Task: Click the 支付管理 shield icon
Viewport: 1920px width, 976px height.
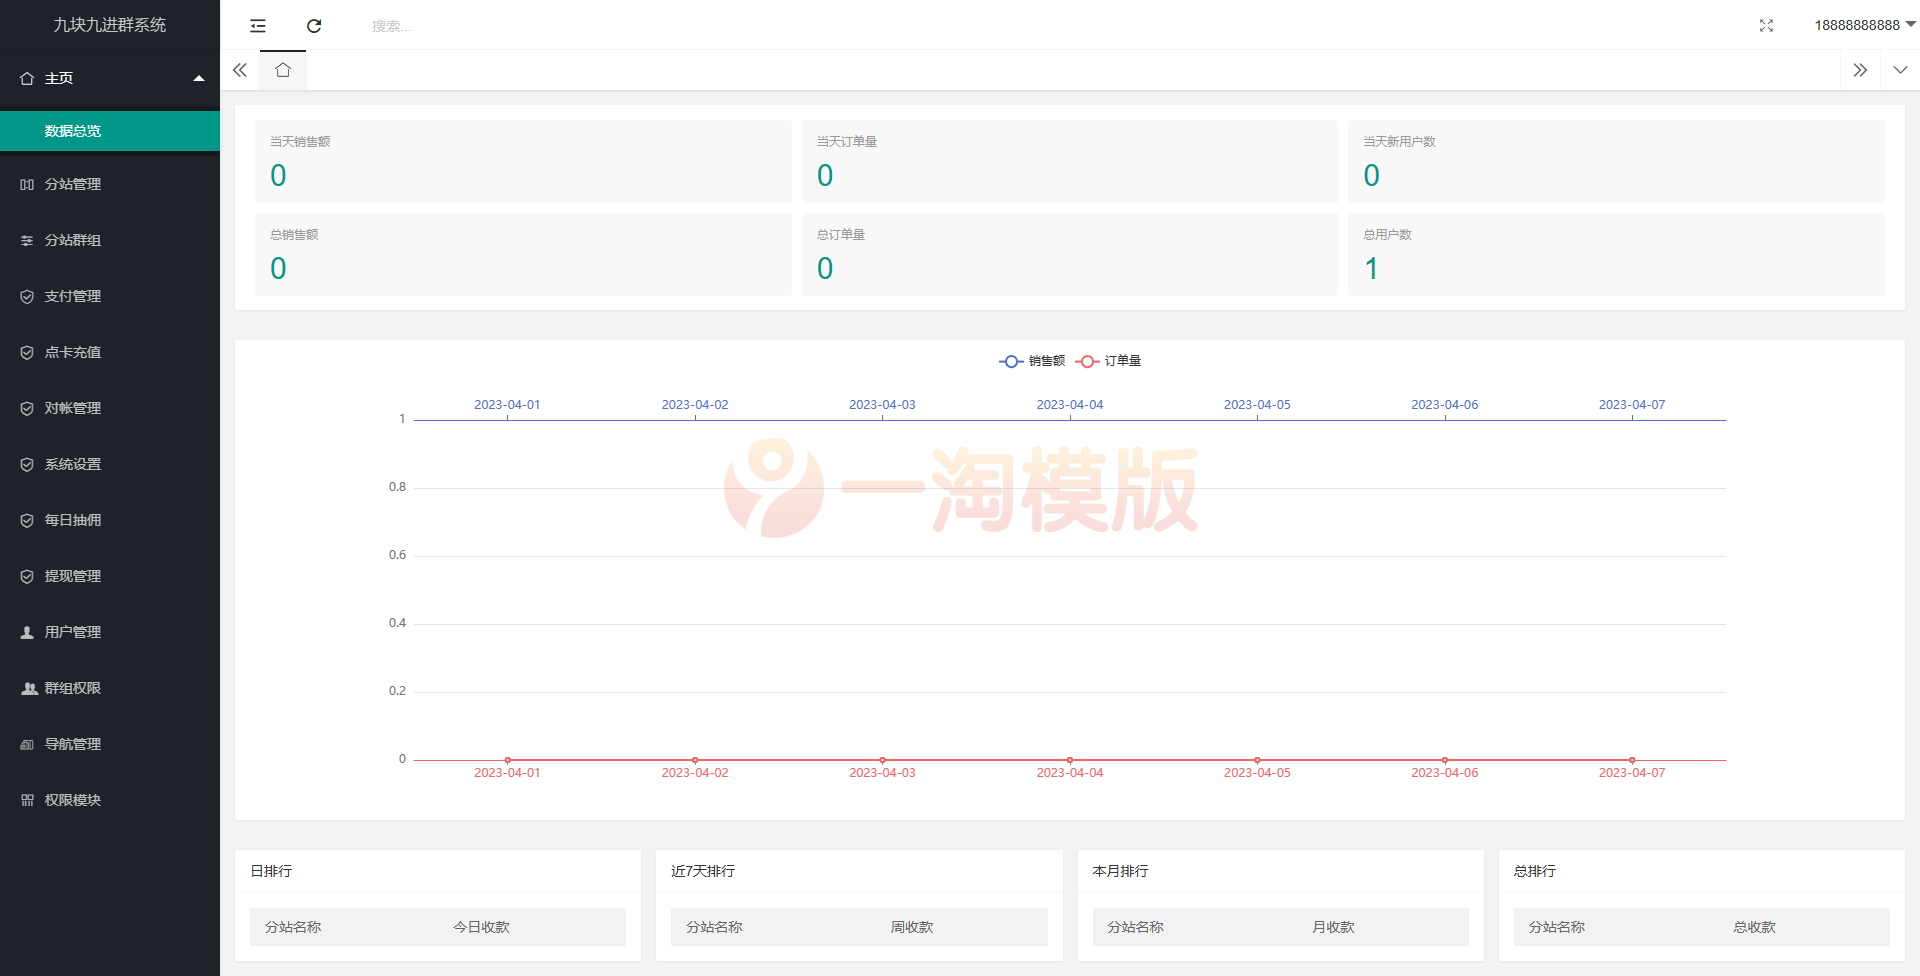Action: tap(27, 296)
